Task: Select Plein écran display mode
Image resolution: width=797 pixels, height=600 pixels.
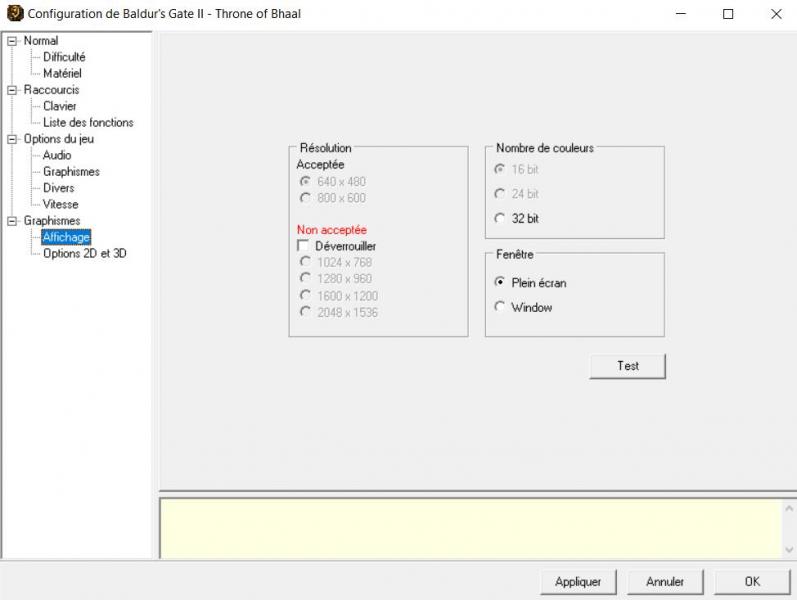Action: [x=531, y=283]
